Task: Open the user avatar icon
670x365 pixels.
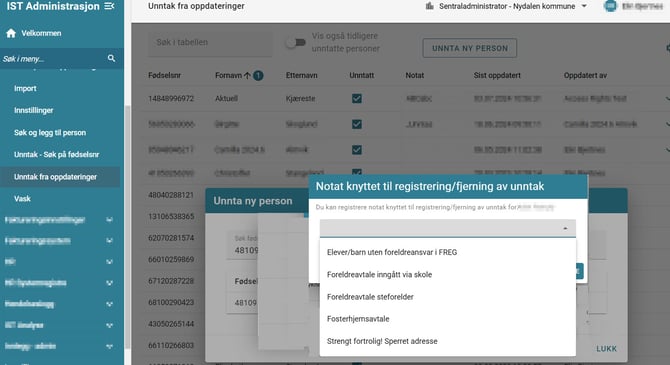Action: pos(610,6)
